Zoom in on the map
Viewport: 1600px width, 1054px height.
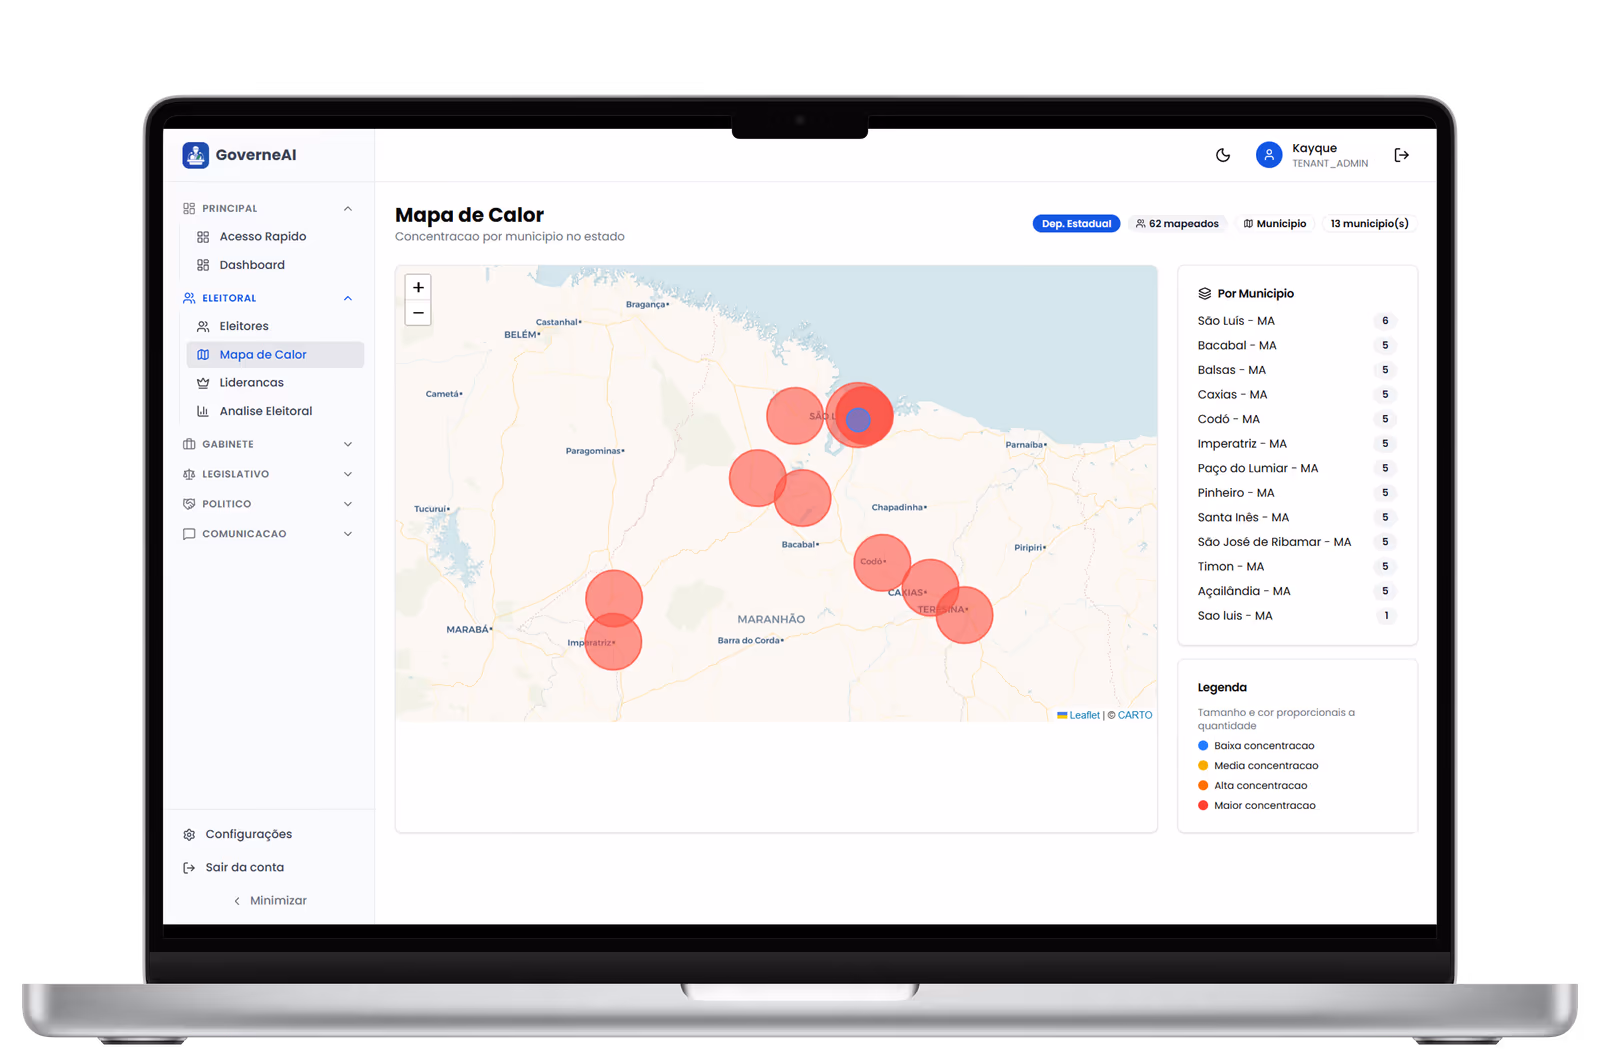418,287
